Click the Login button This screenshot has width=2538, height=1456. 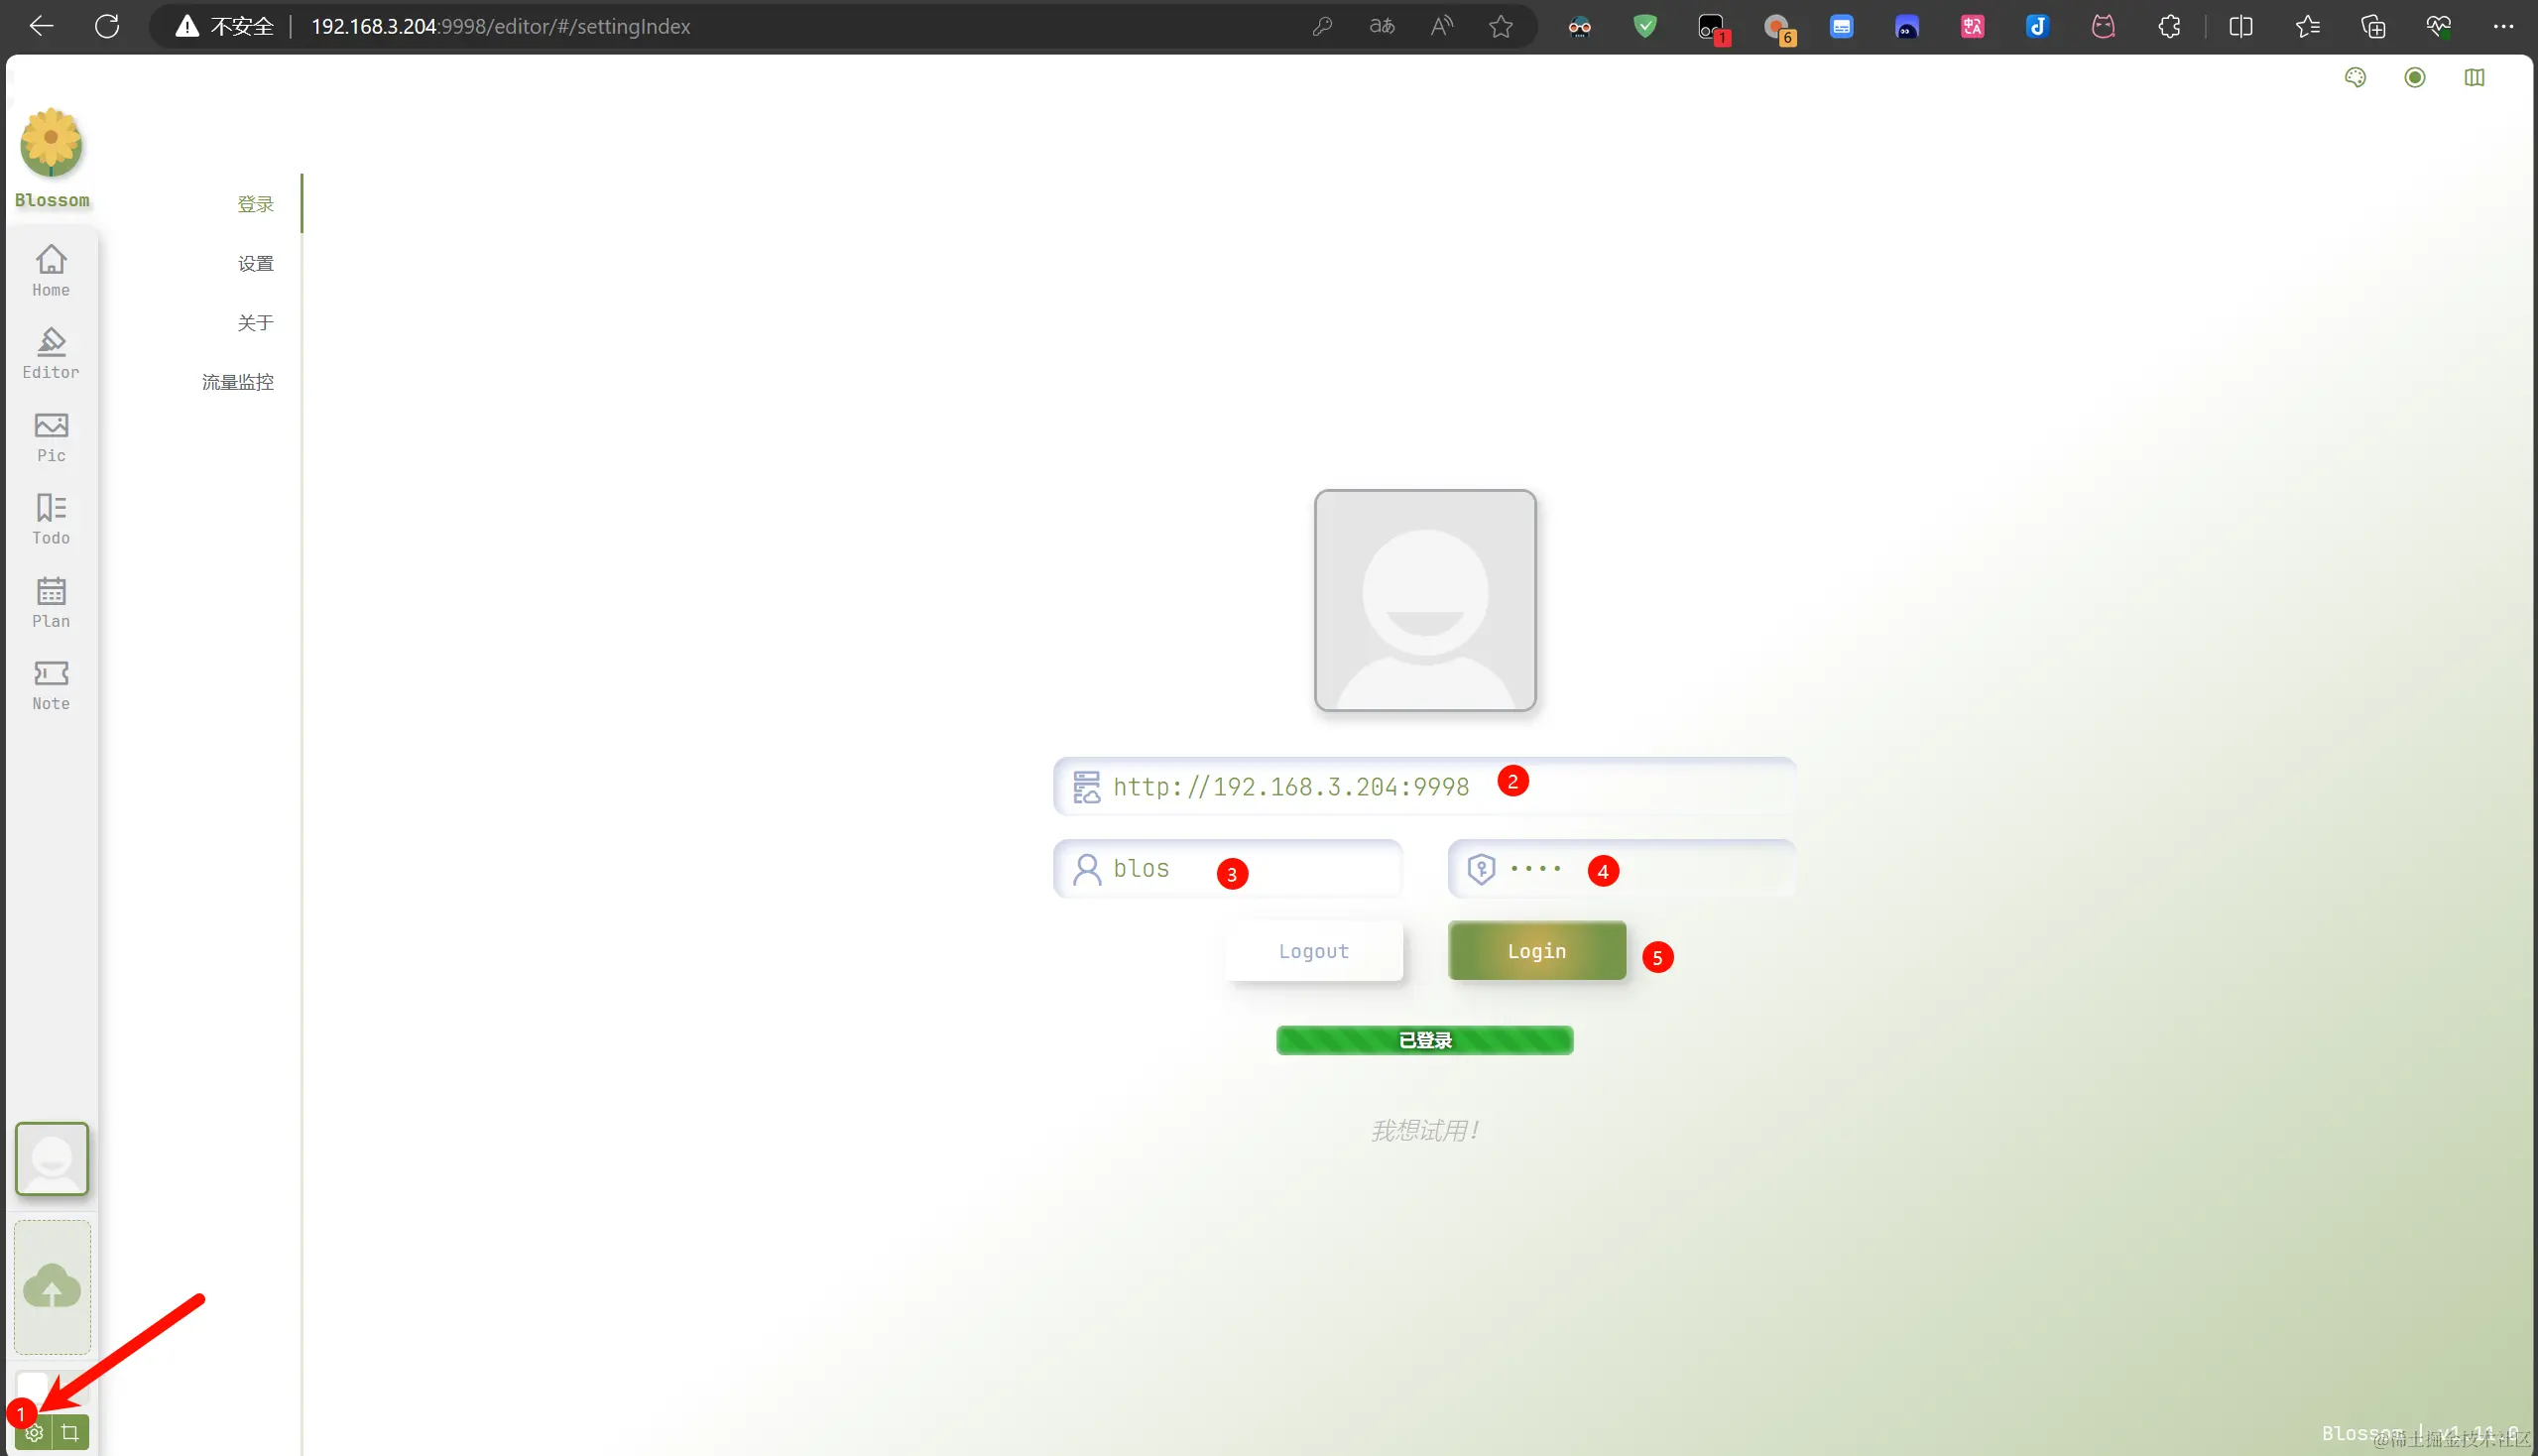point(1536,950)
